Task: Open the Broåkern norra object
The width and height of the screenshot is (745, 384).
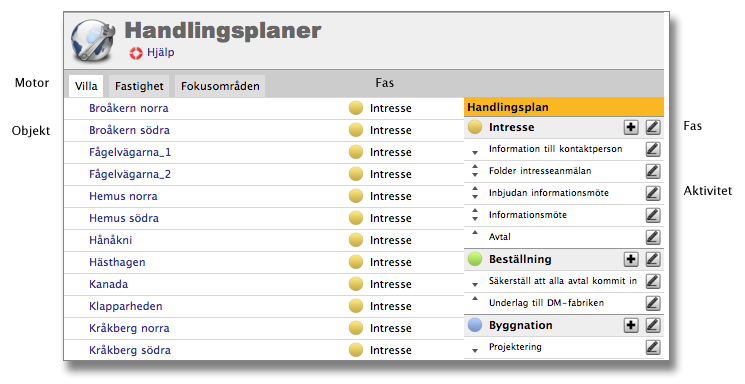Action: 129,108
